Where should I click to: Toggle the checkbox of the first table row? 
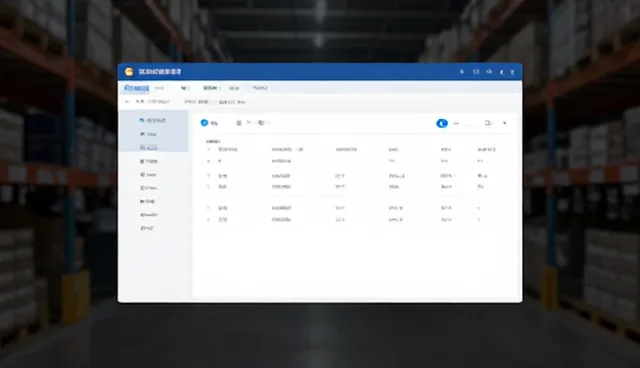click(209, 161)
